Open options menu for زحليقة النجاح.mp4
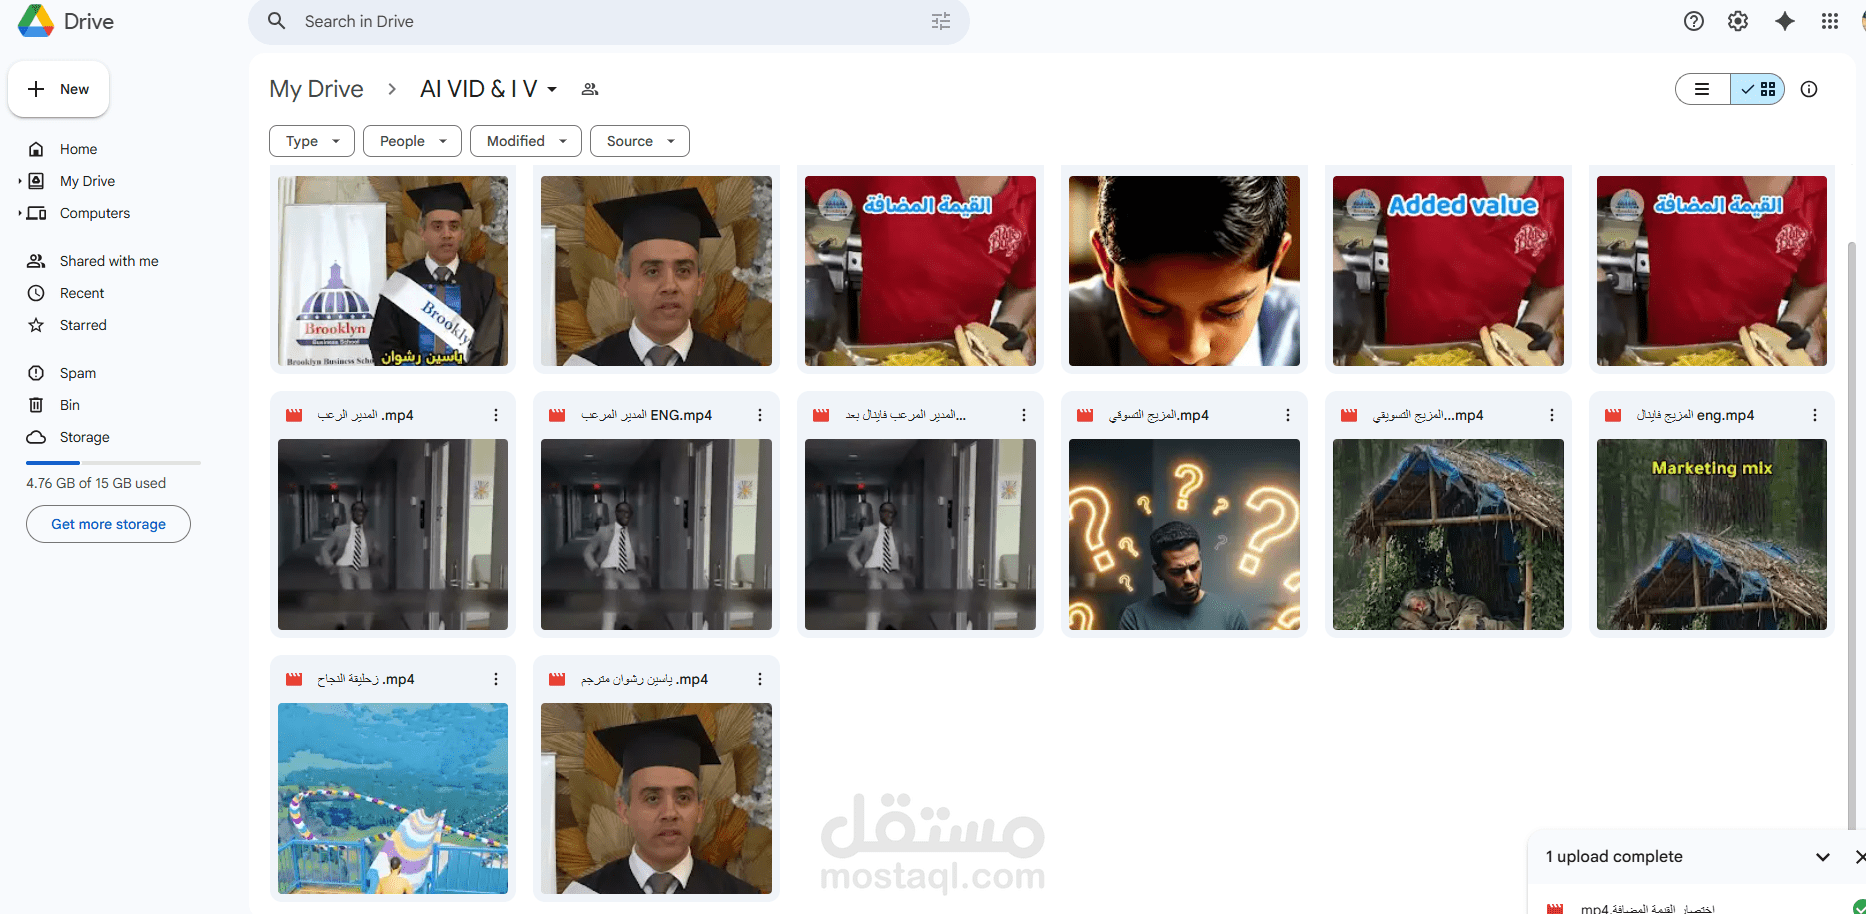 pyautogui.click(x=495, y=678)
